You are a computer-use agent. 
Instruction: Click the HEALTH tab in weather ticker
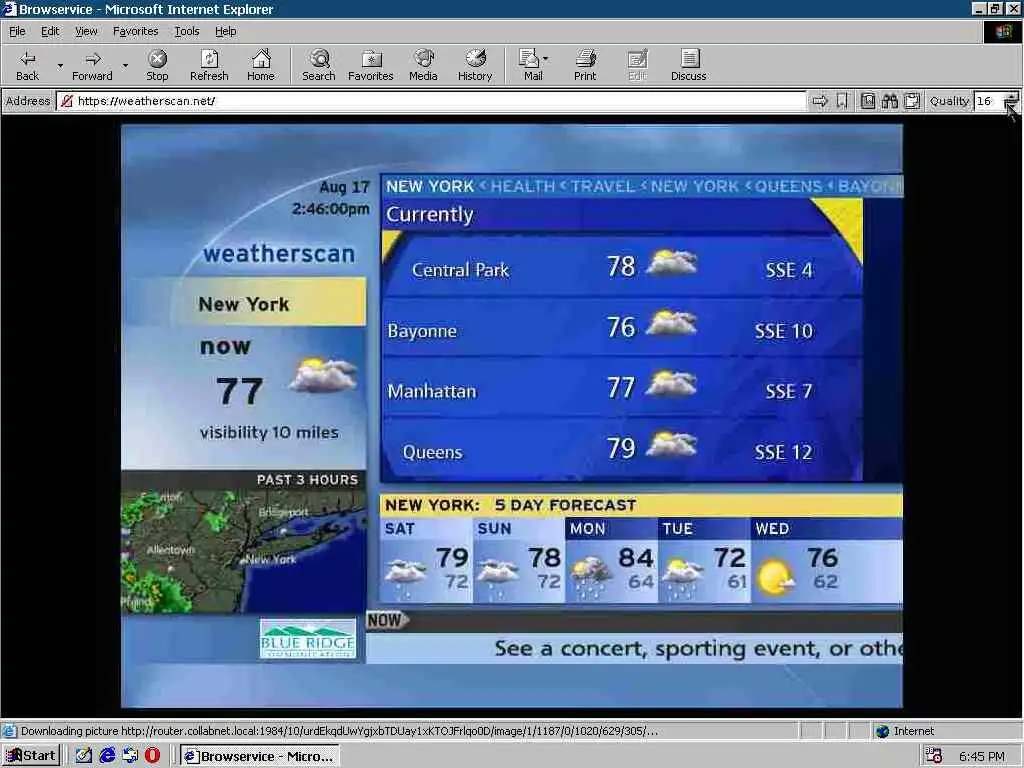pos(522,186)
